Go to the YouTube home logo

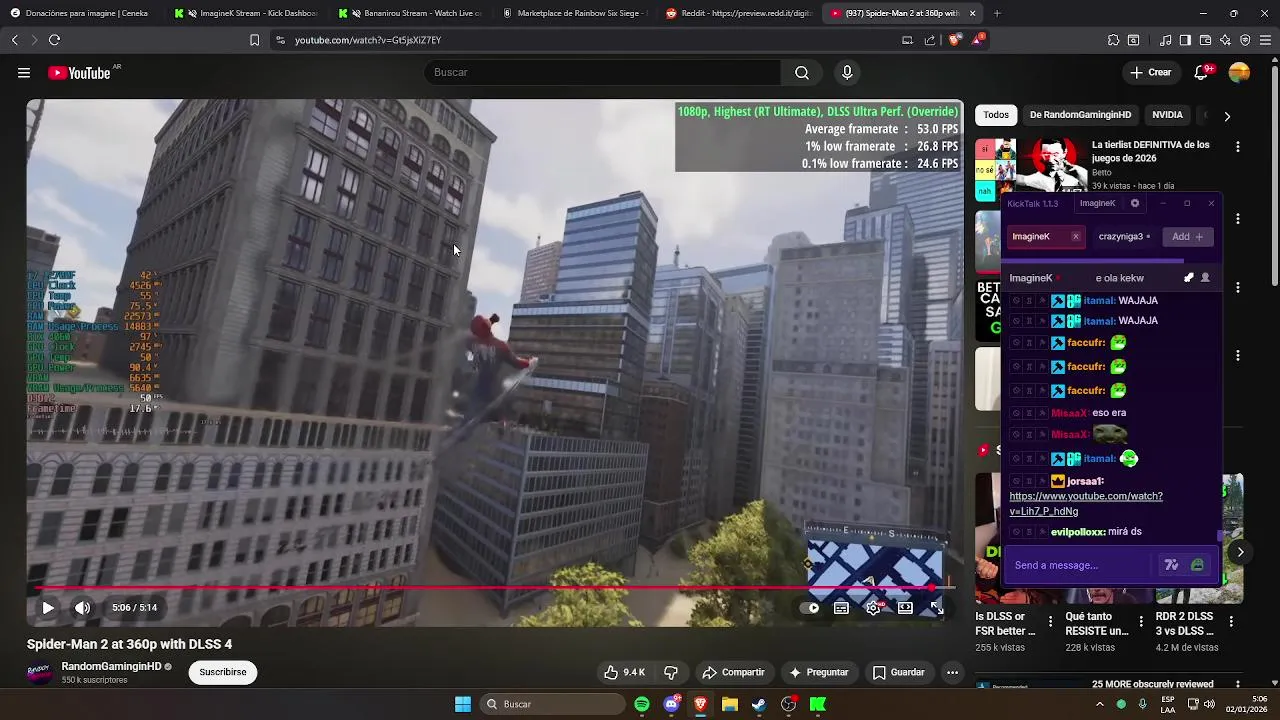tap(79, 73)
